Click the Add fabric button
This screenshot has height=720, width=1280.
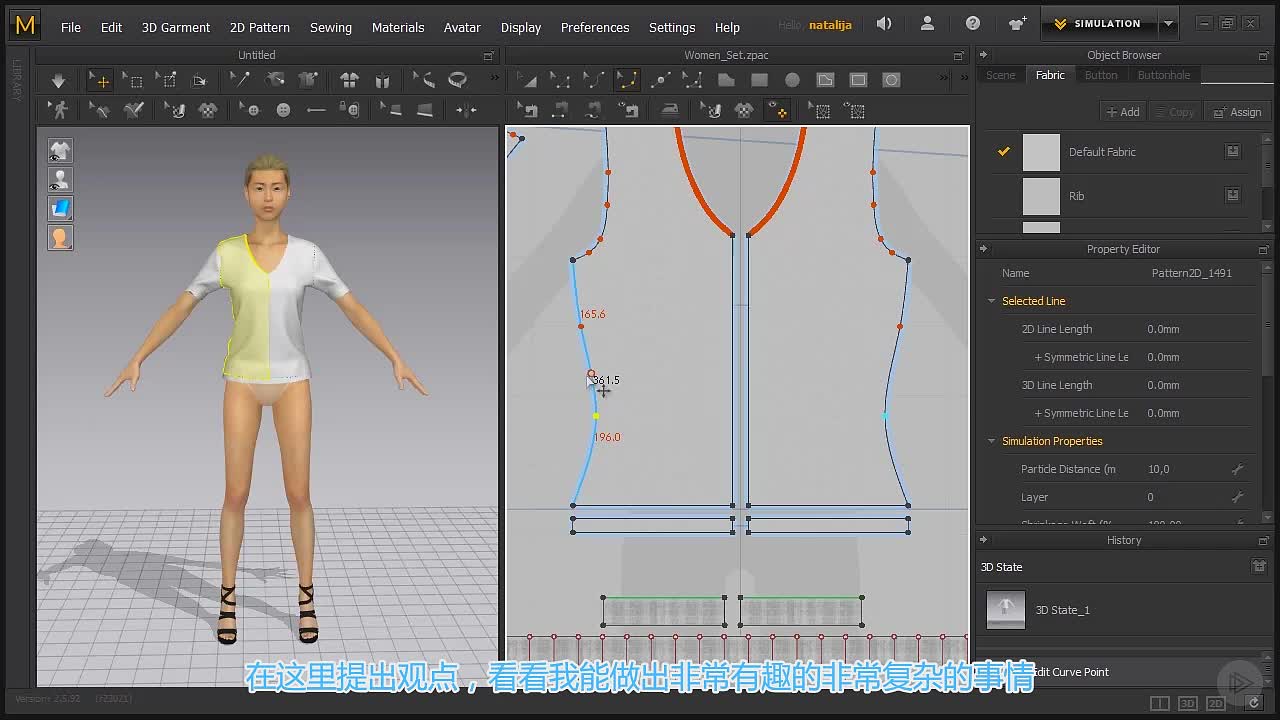1122,112
